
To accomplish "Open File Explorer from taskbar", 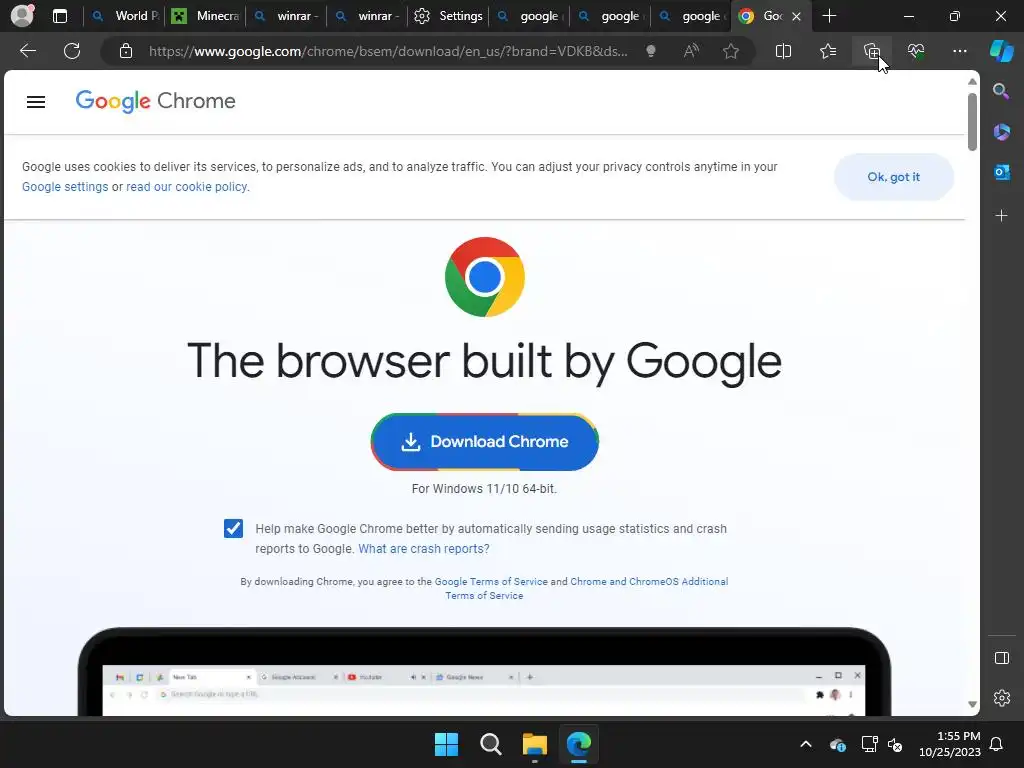I will click(535, 744).
